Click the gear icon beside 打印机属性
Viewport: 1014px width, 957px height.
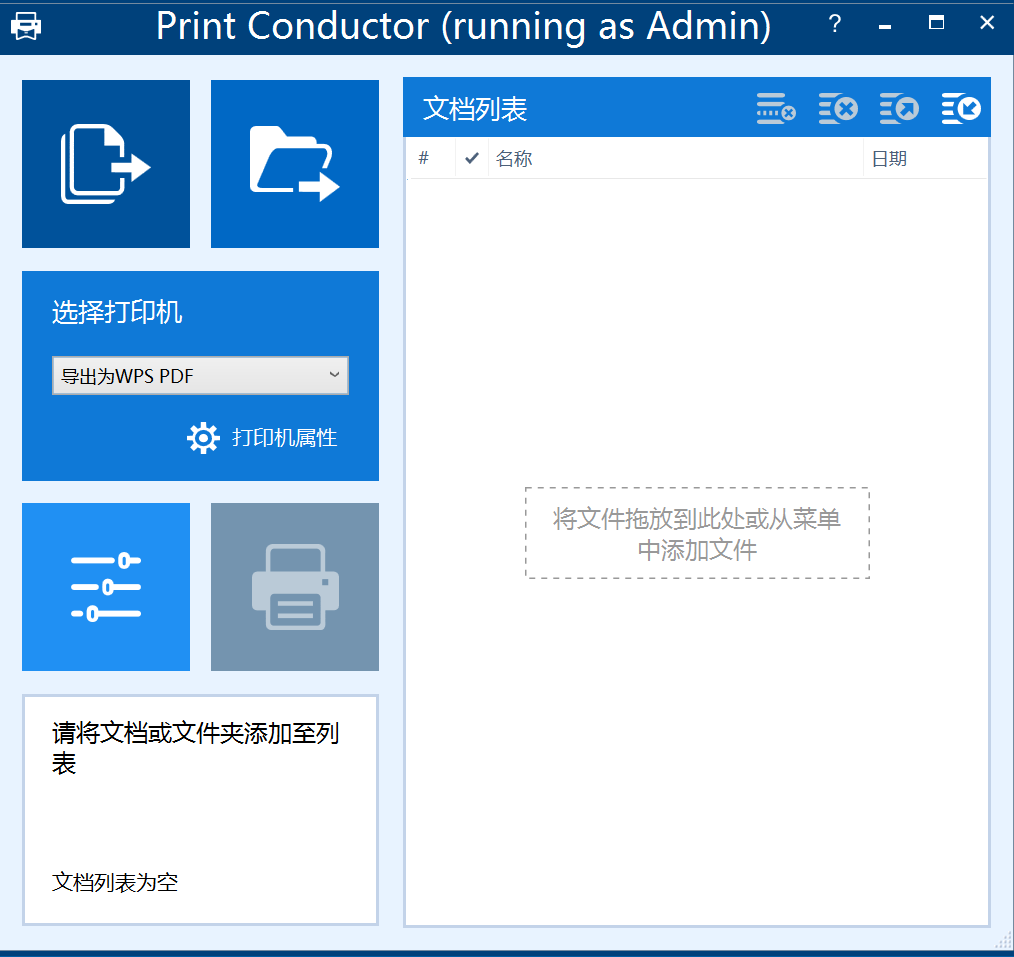tap(203, 438)
